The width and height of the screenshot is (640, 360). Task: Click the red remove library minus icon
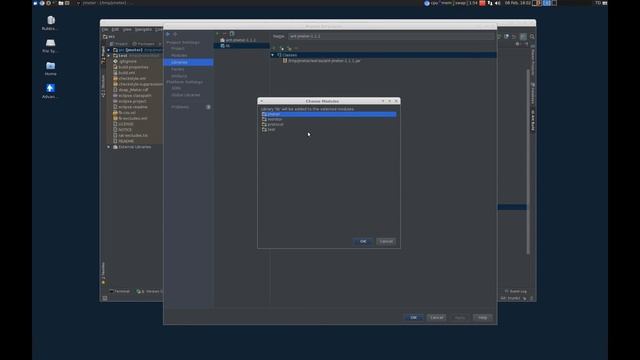(225, 33)
